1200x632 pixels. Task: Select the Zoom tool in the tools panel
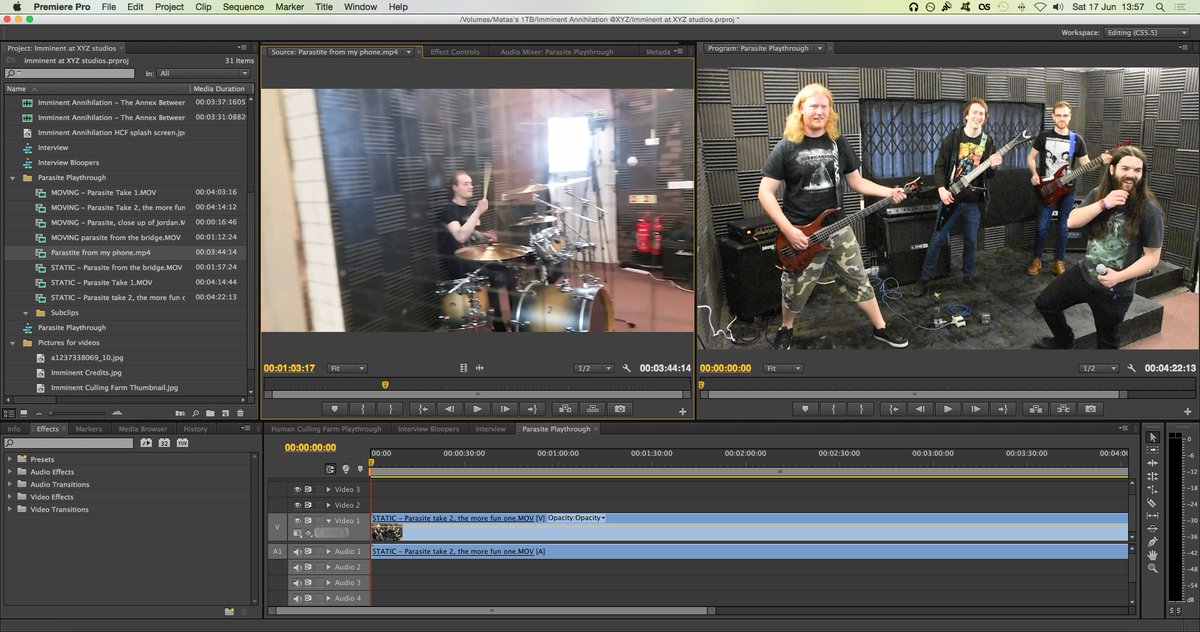pyautogui.click(x=1152, y=567)
